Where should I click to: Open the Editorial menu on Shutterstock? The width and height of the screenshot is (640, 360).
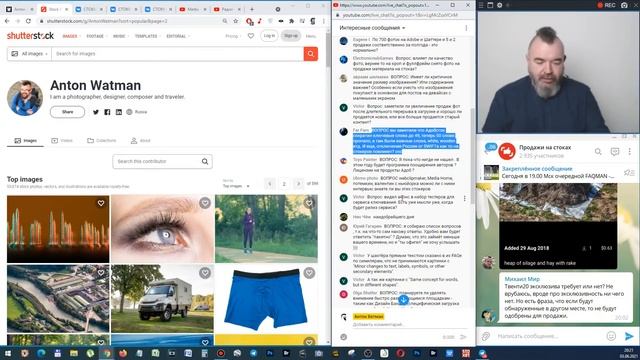(178, 36)
